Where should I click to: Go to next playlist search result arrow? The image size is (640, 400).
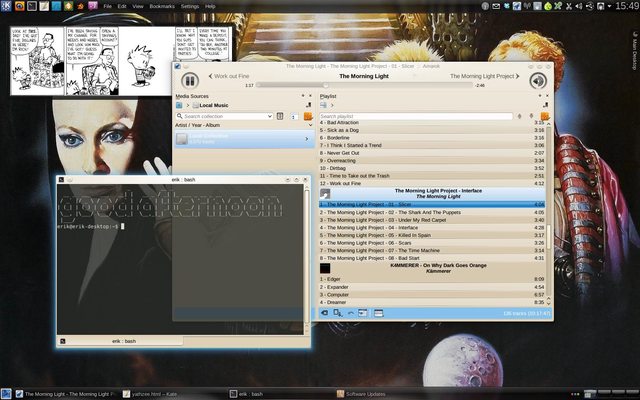point(531,116)
